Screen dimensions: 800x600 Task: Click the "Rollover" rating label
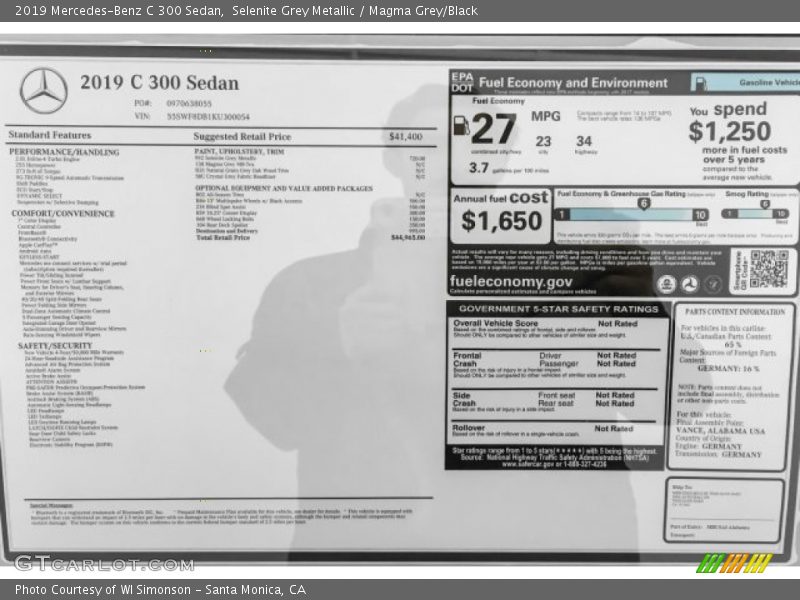click(x=468, y=428)
